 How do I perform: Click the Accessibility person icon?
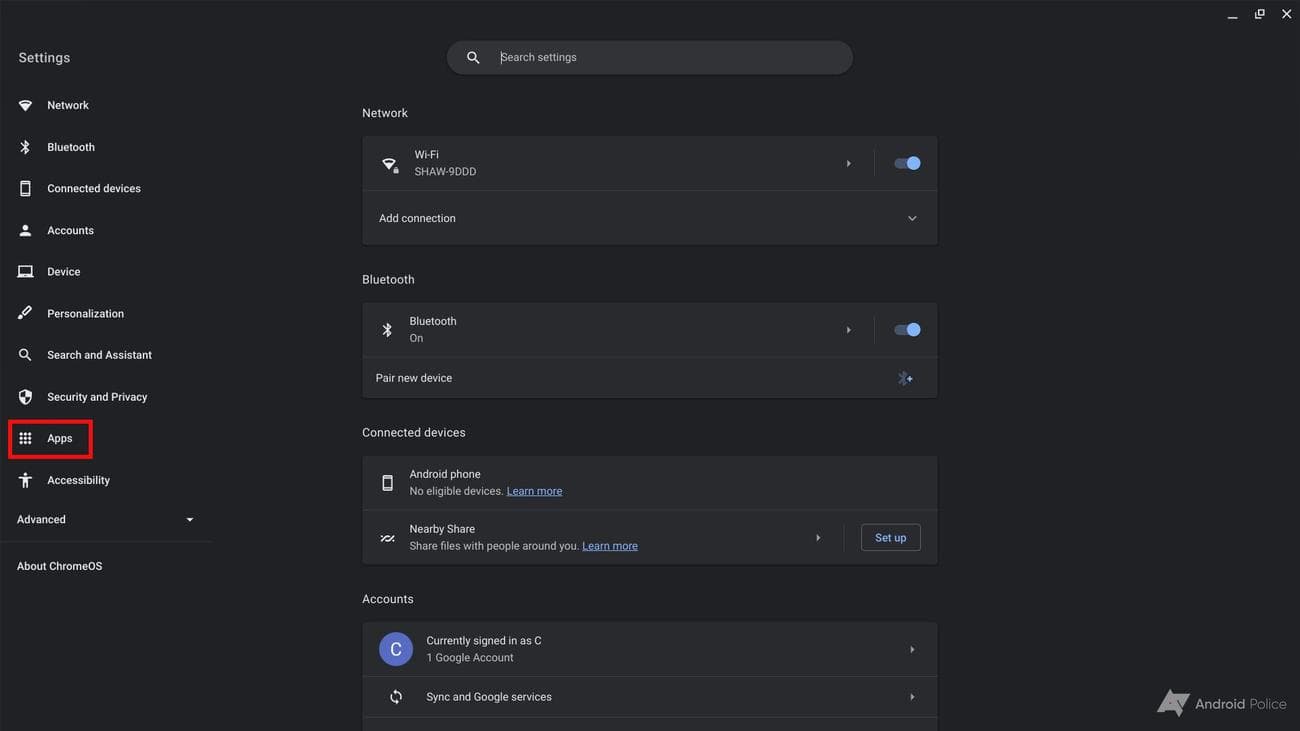[x=25, y=481]
